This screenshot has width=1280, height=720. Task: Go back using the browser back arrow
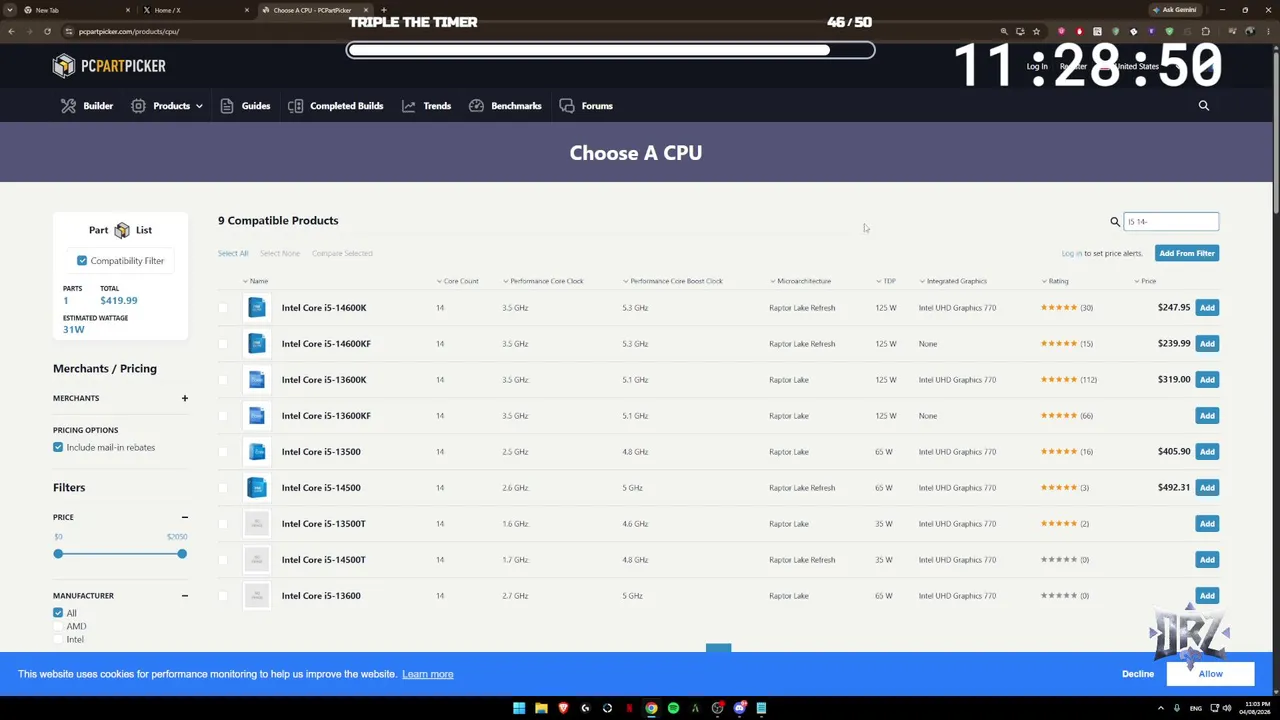[x=11, y=31]
